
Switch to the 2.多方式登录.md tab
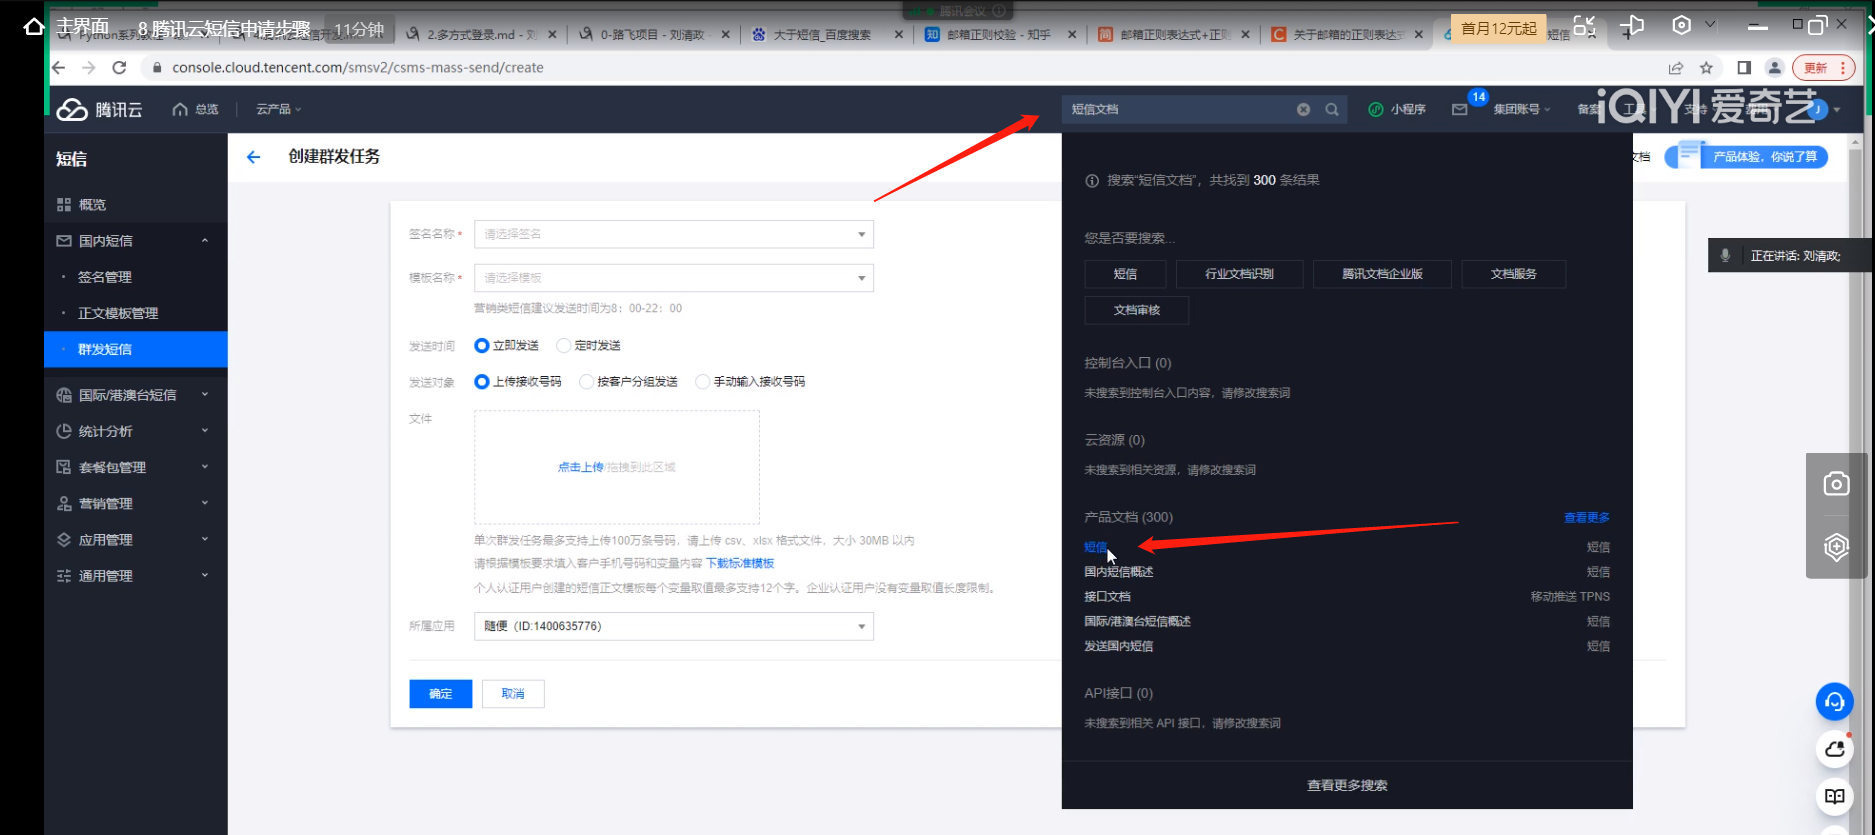point(481,34)
